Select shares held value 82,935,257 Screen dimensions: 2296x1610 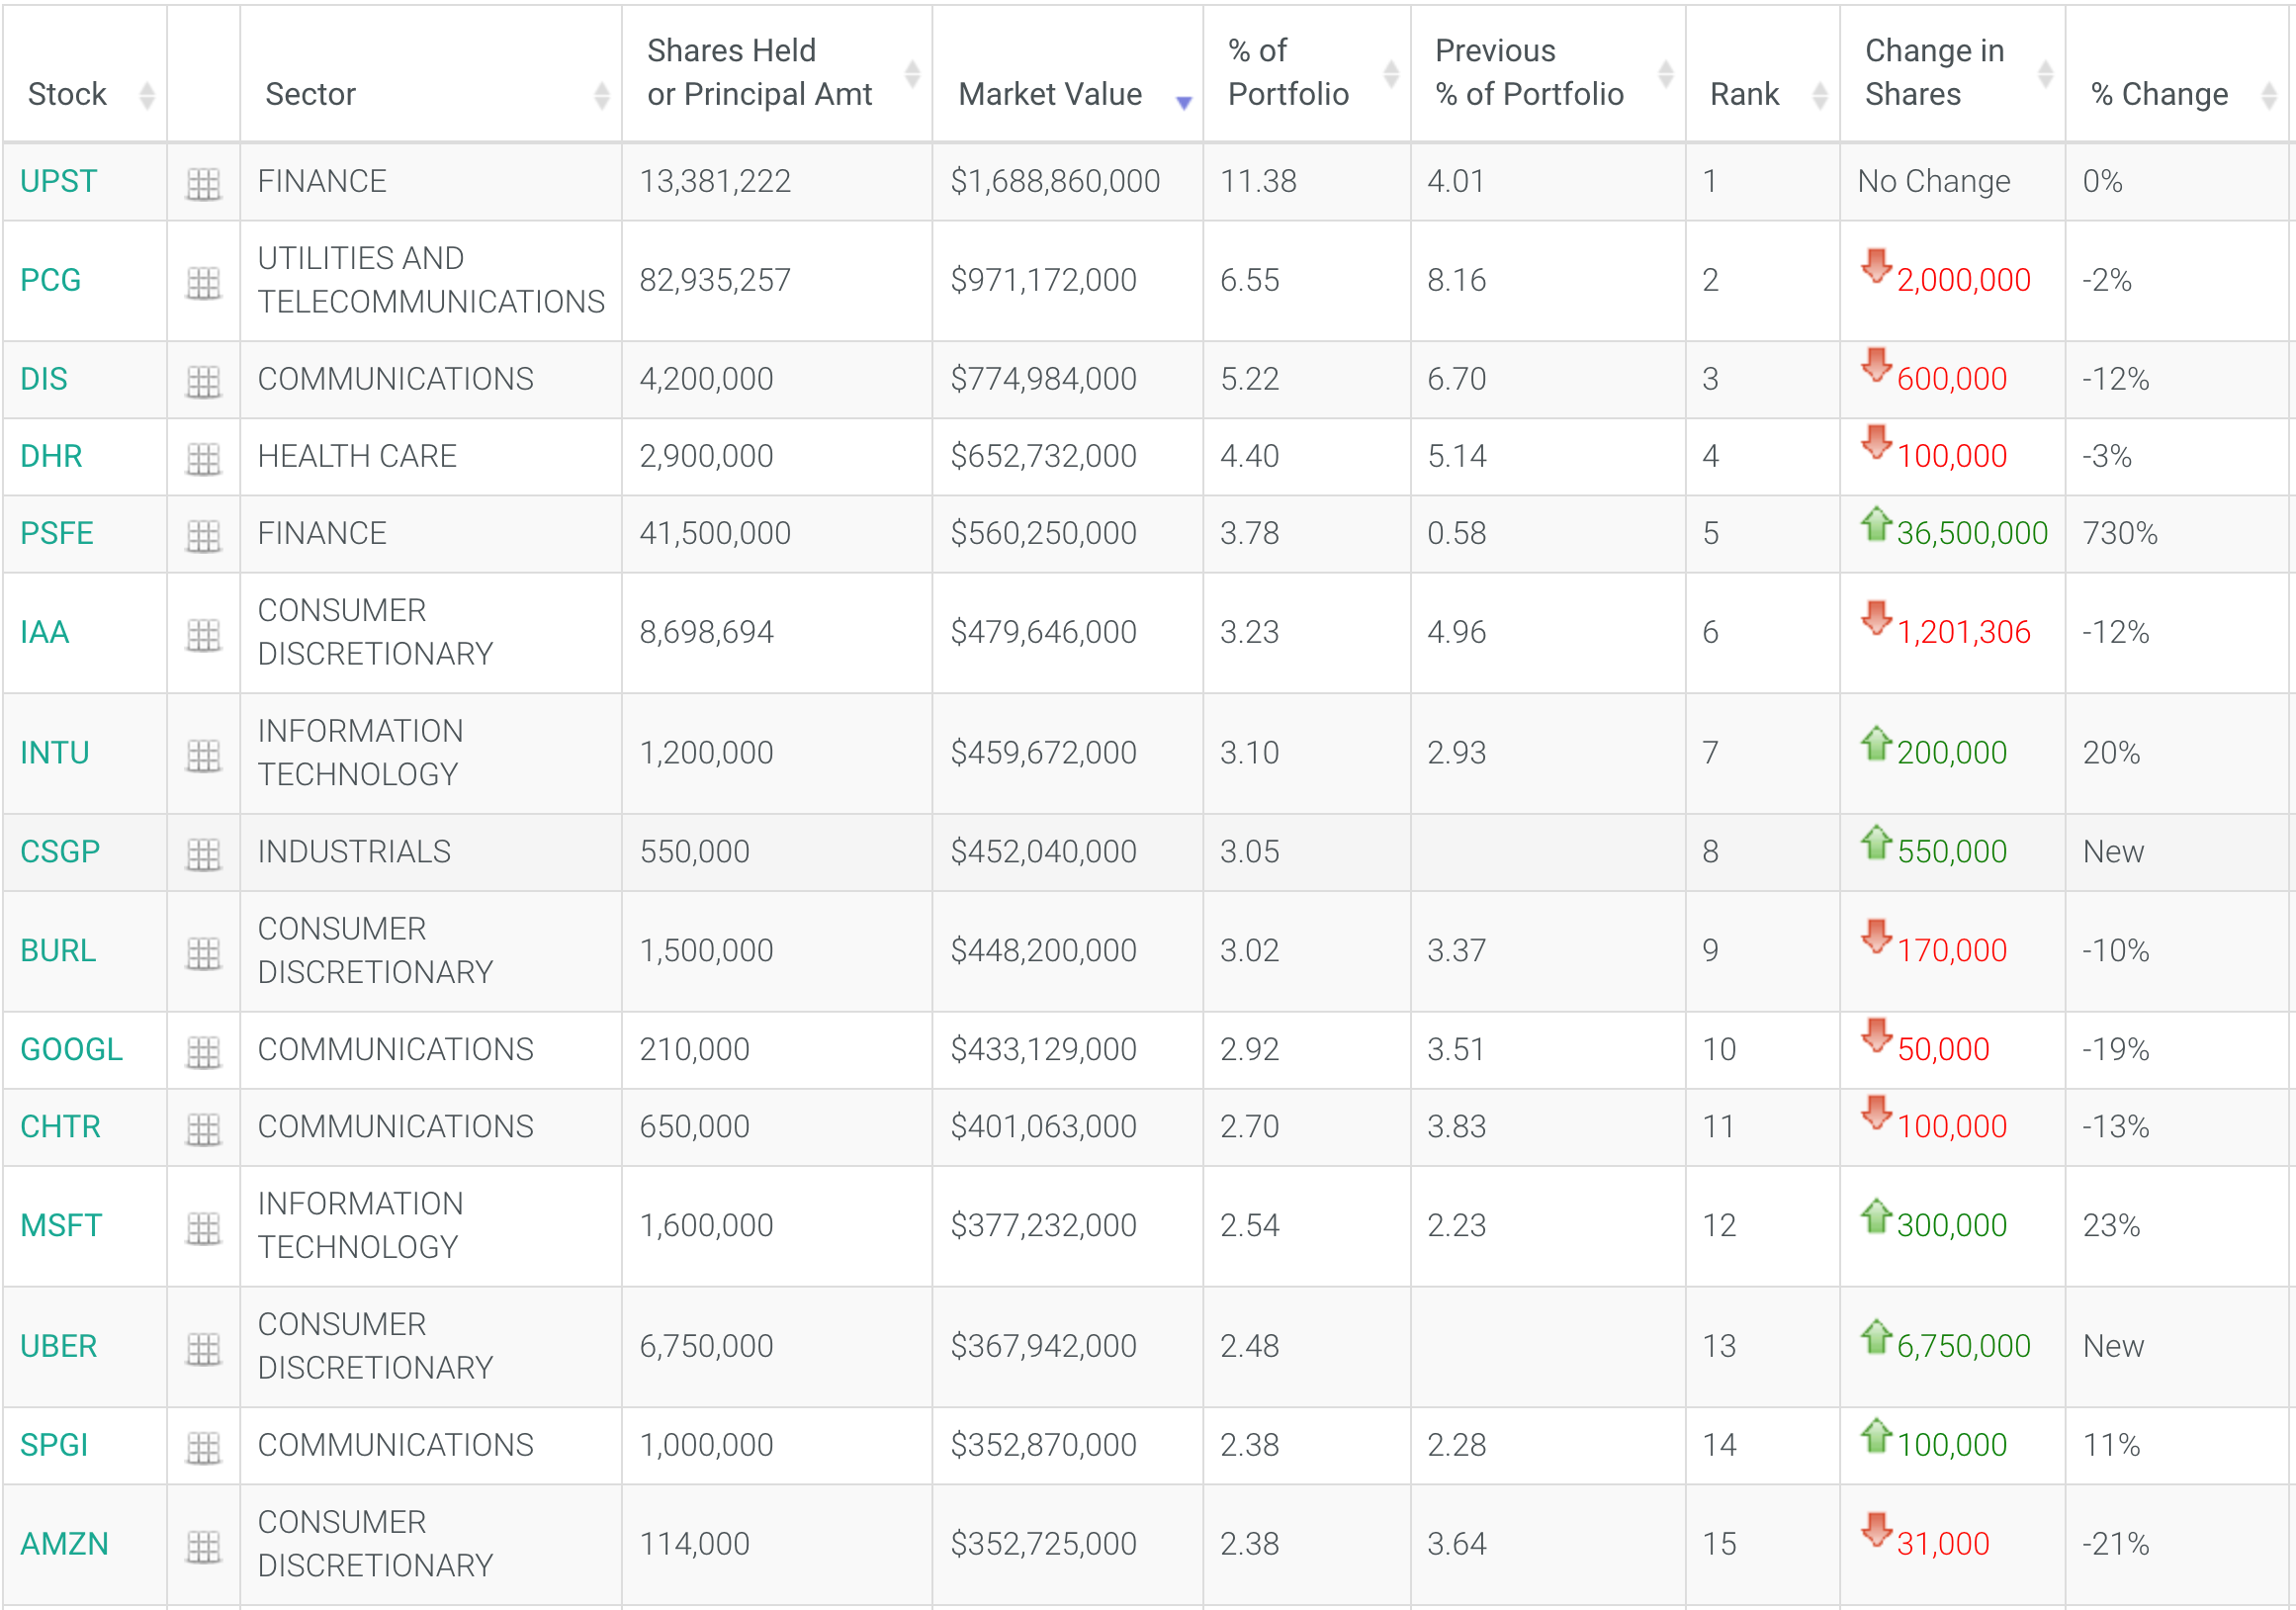click(715, 280)
